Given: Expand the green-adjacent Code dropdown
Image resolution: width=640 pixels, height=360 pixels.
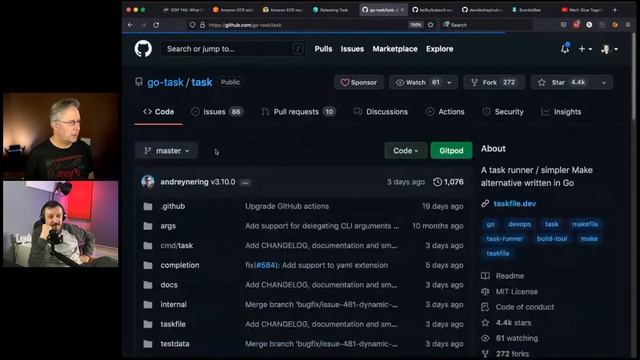Looking at the screenshot, I should 405,151.
